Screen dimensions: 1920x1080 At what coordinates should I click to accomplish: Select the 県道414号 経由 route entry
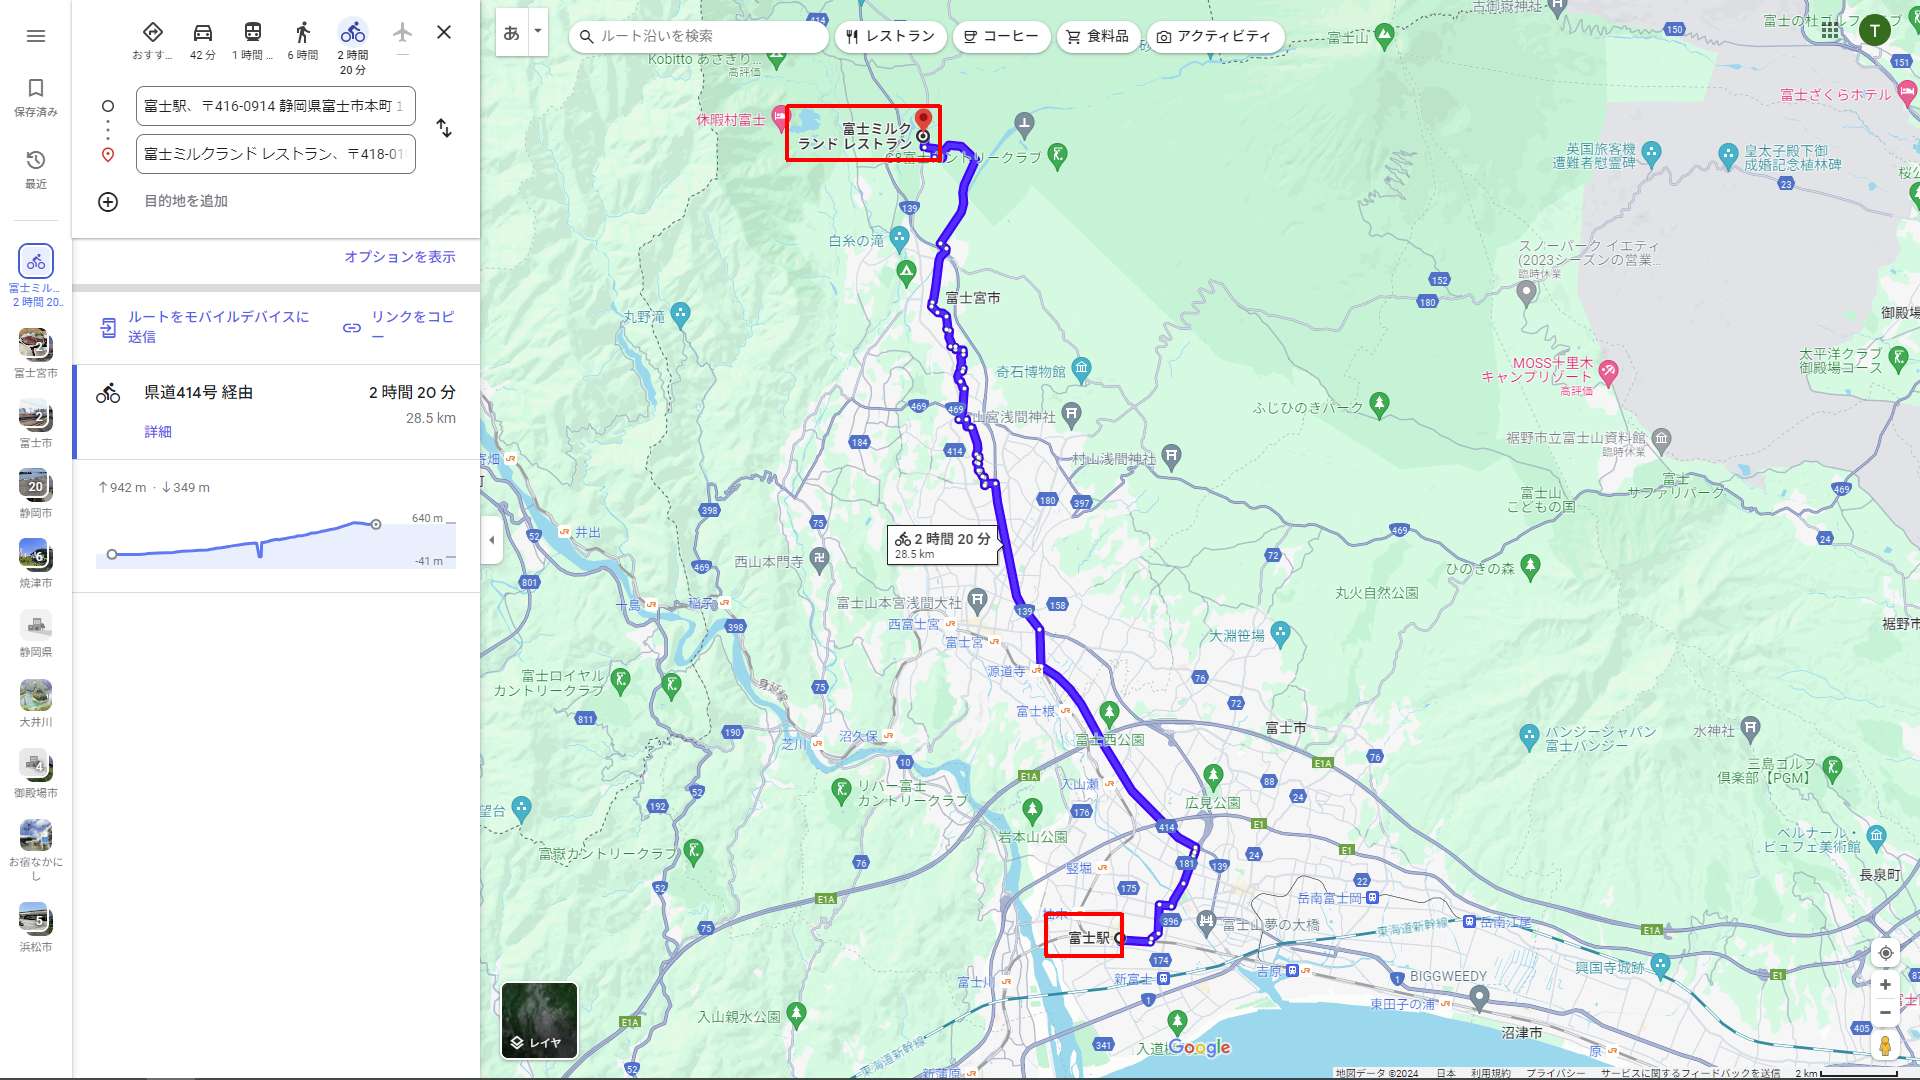tap(276, 412)
